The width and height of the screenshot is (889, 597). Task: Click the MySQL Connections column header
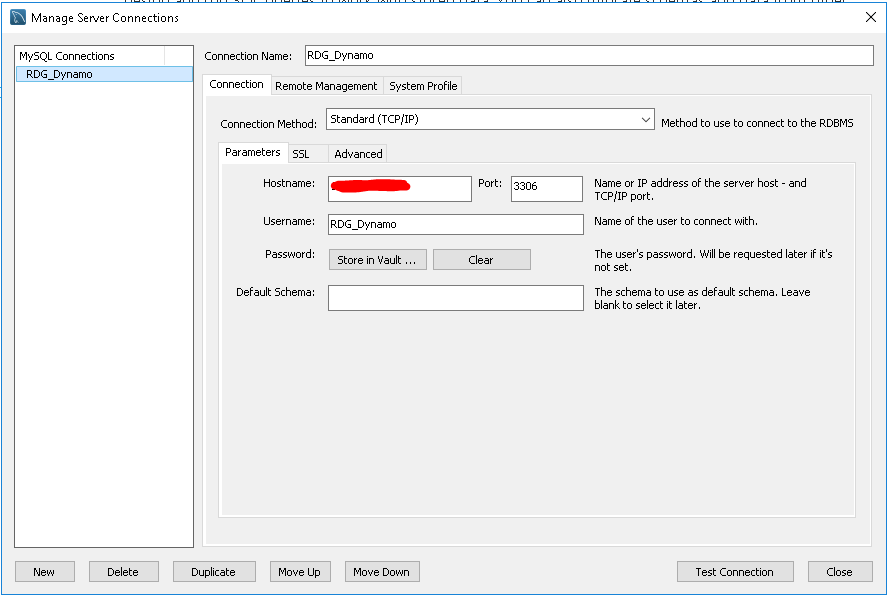[x=90, y=56]
